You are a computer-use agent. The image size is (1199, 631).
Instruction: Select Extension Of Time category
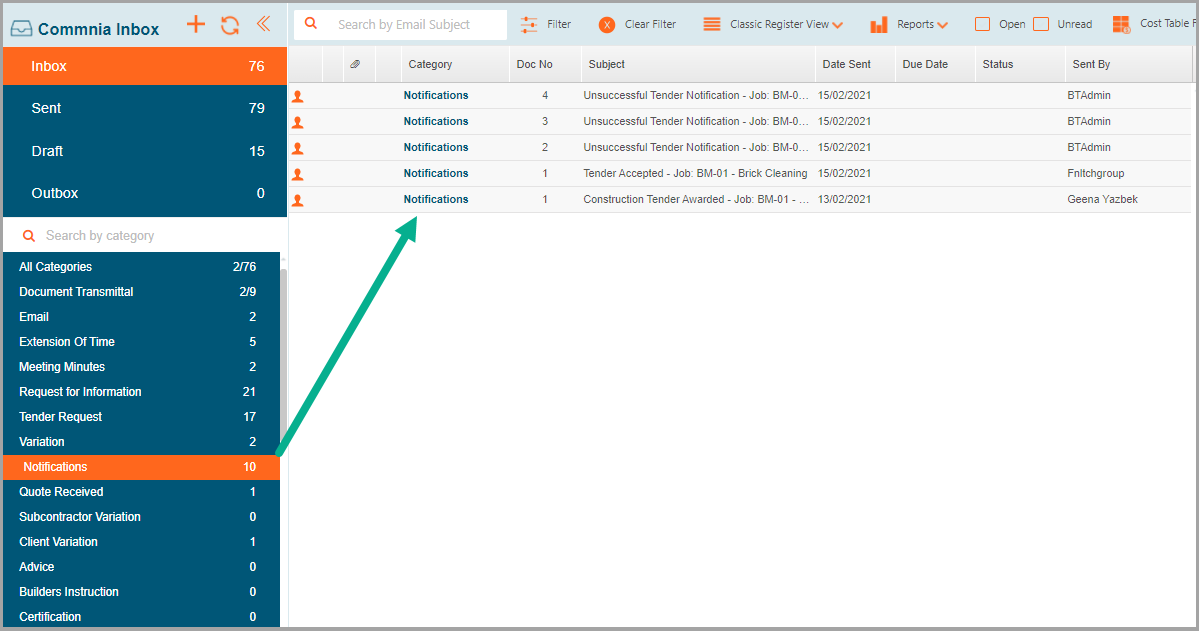point(141,341)
